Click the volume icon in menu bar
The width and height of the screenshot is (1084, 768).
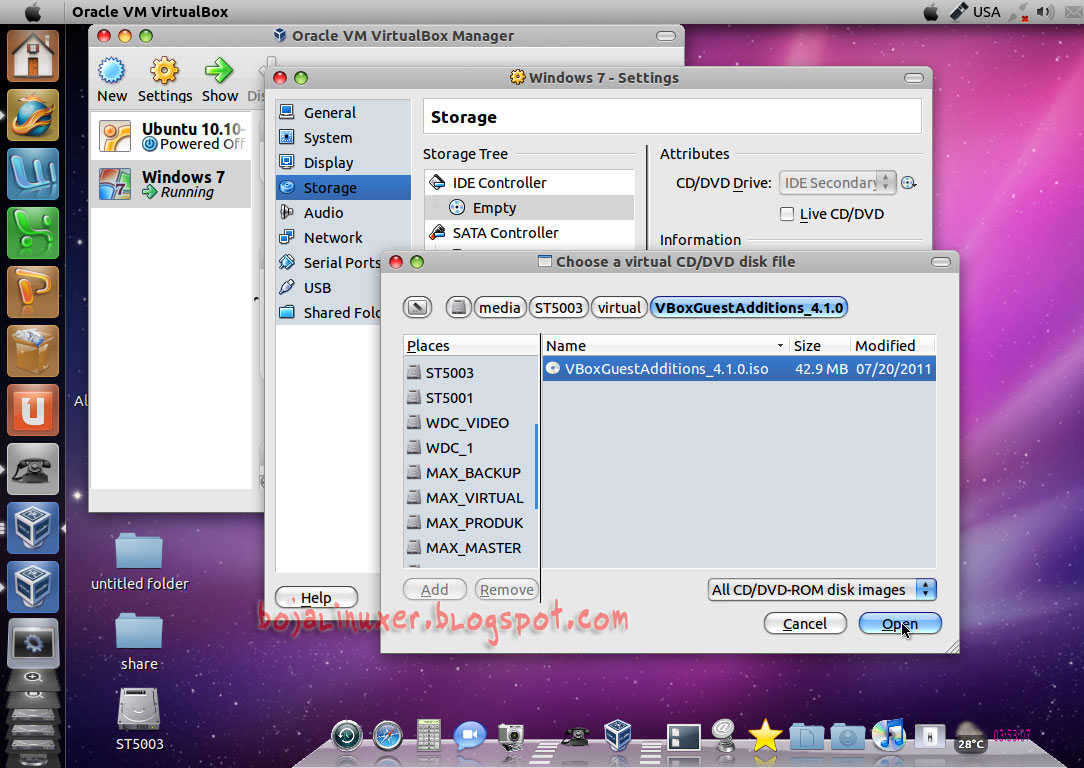coord(1045,12)
